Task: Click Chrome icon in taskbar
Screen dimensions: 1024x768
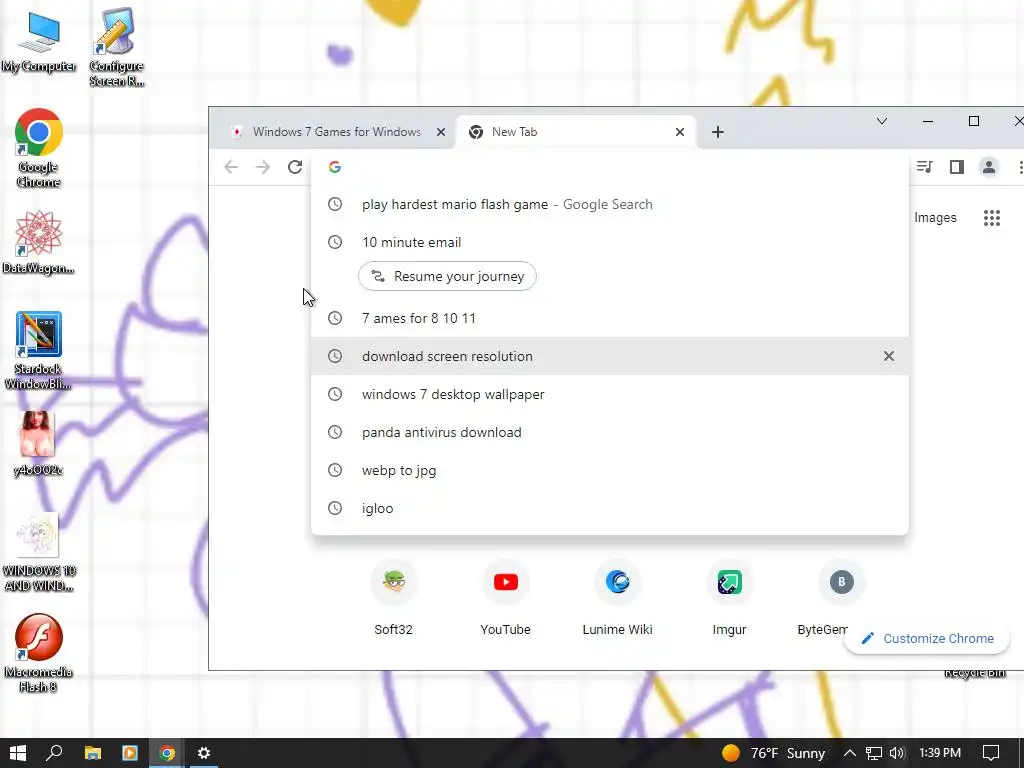Action: tap(167, 753)
